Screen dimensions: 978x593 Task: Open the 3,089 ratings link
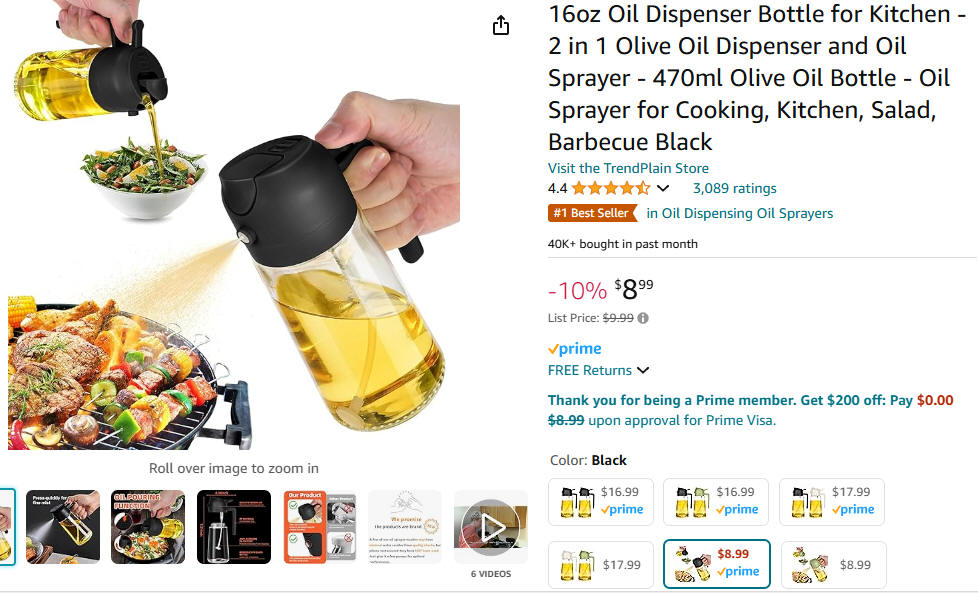coord(735,188)
